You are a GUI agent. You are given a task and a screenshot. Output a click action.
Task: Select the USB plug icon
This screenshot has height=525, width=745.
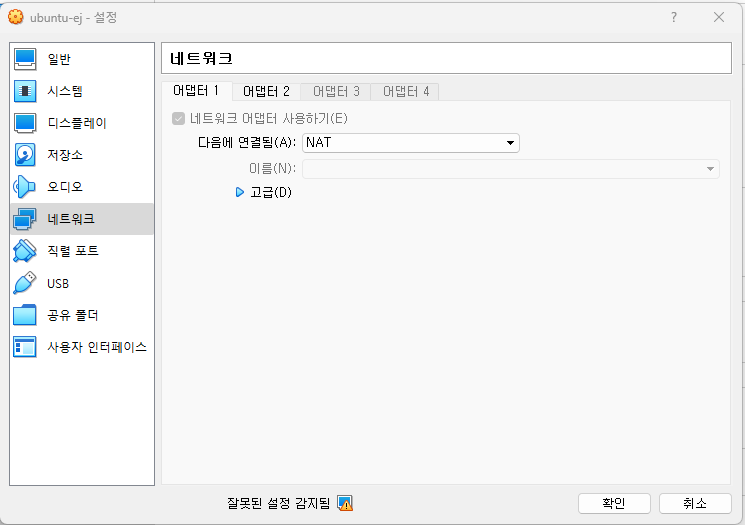25,283
